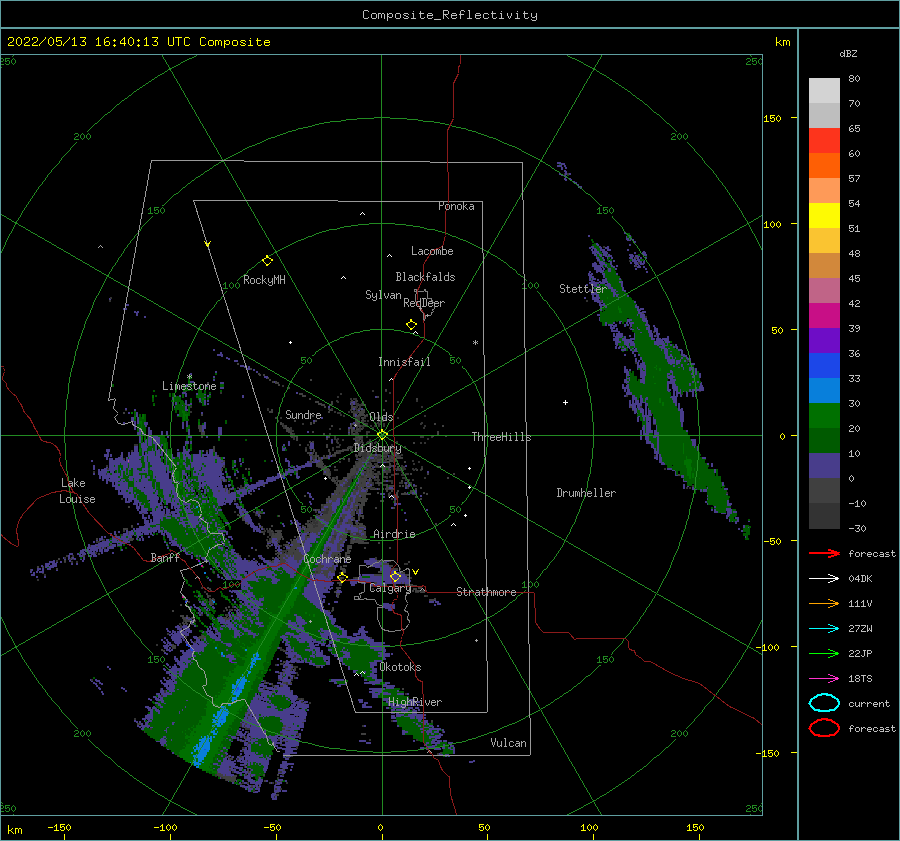Click the Calgary city label
The image size is (900, 841).
click(390, 588)
